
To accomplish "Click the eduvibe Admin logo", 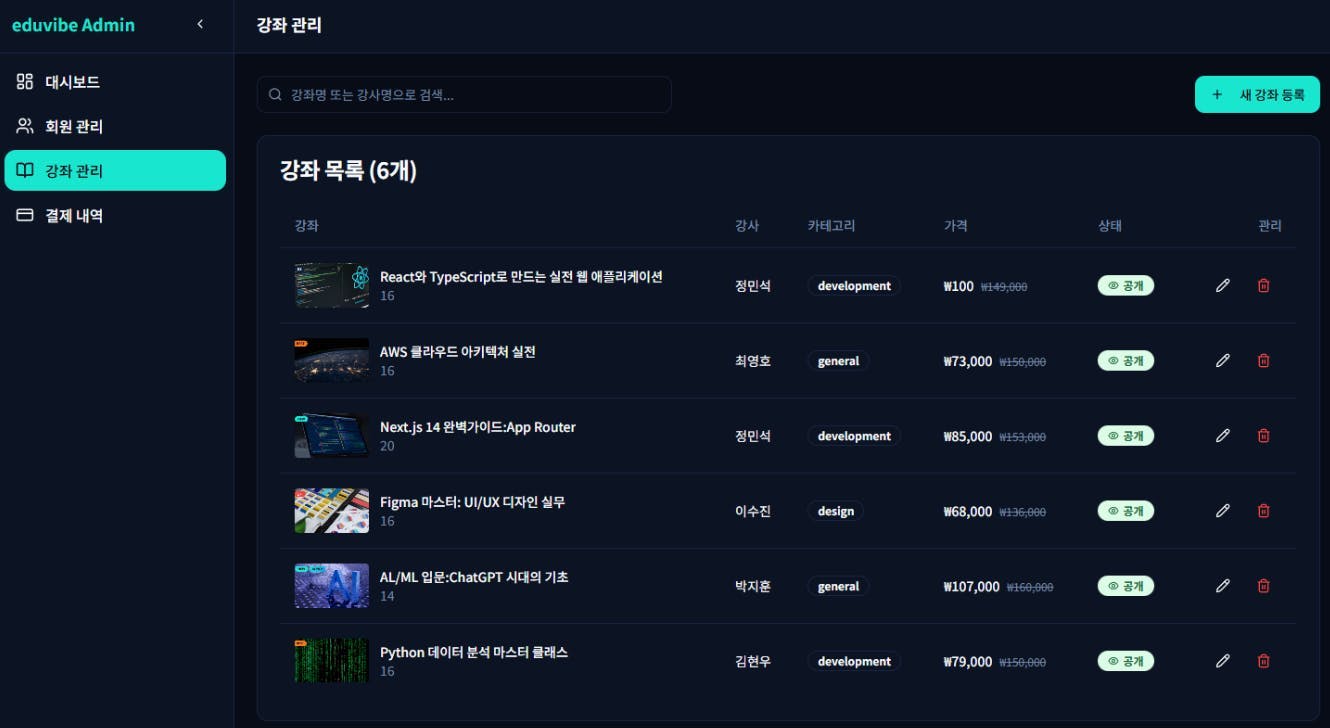I will tap(73, 25).
